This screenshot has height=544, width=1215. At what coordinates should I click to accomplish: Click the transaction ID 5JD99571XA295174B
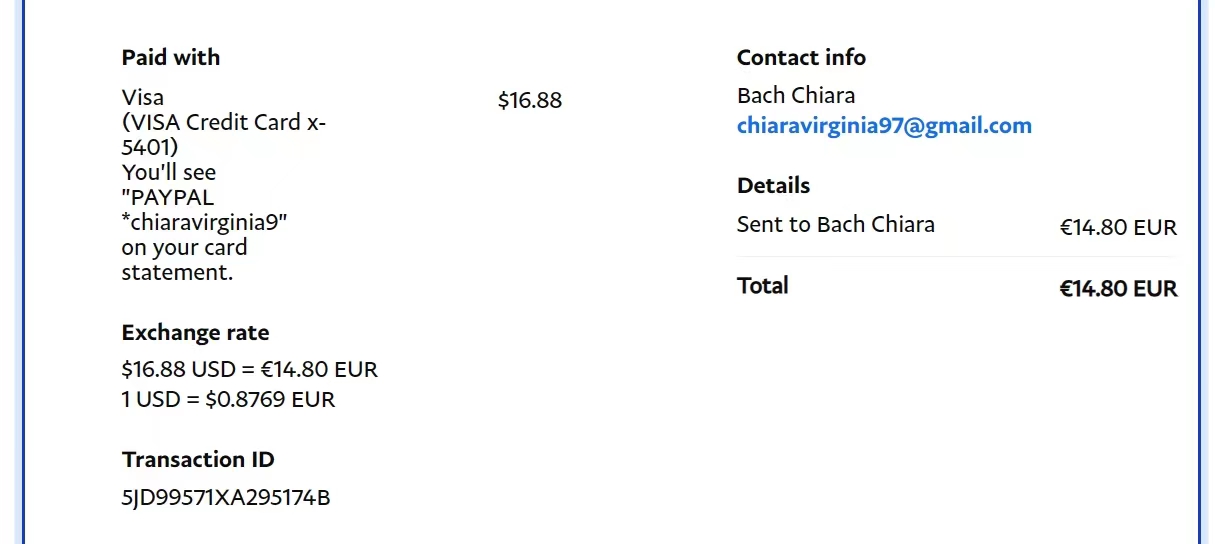click(x=226, y=497)
